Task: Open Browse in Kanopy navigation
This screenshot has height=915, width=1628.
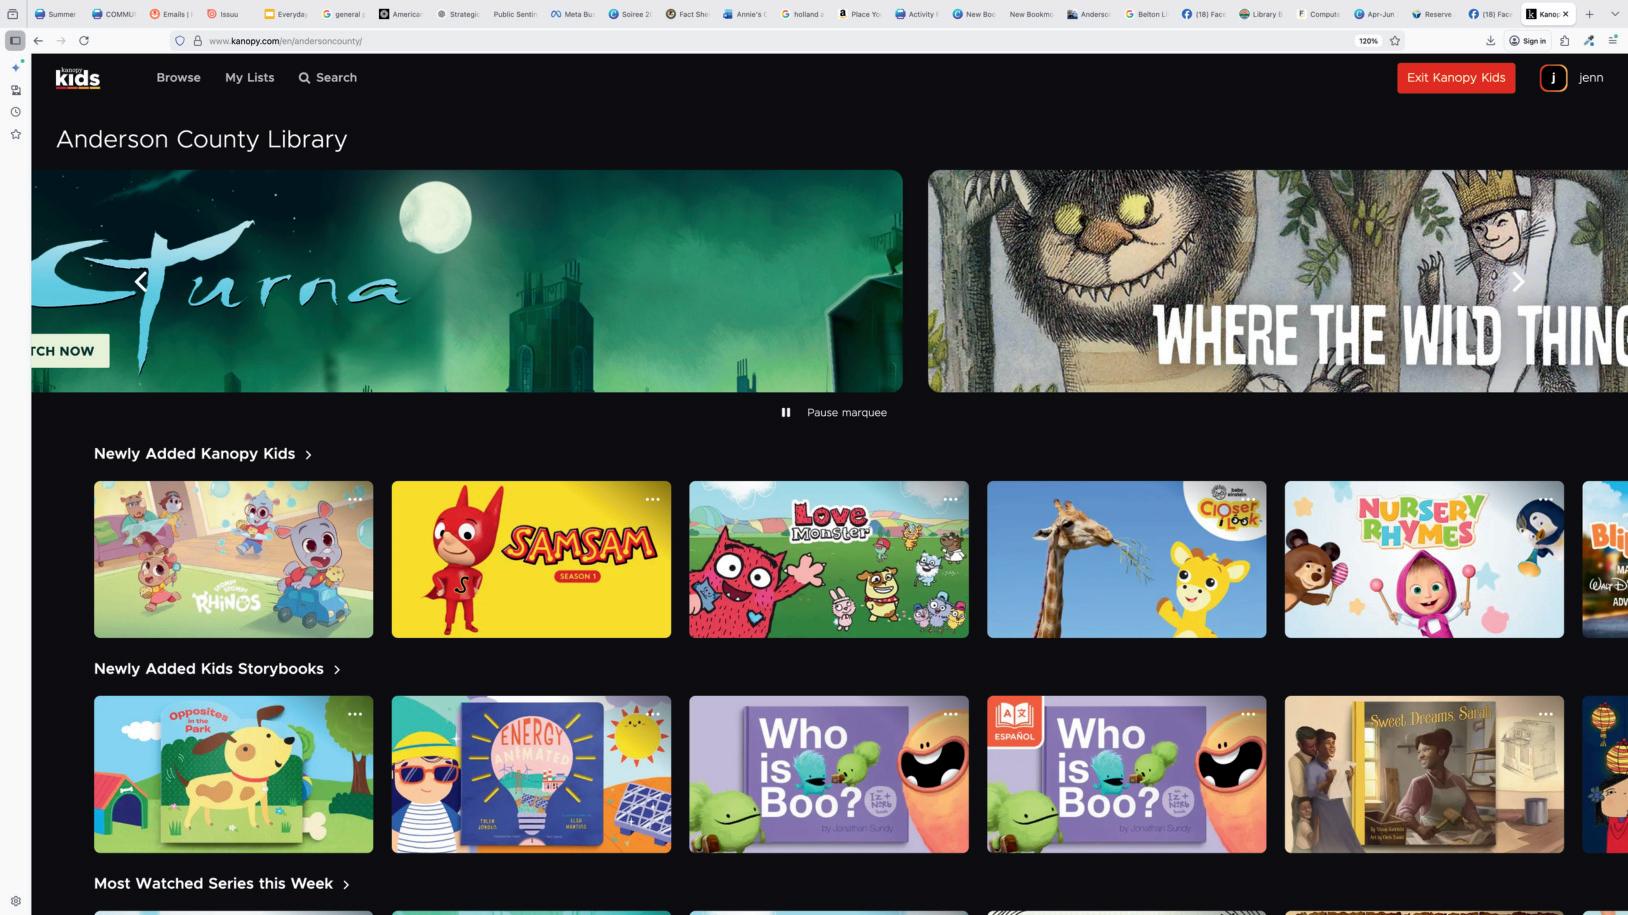Action: [178, 78]
